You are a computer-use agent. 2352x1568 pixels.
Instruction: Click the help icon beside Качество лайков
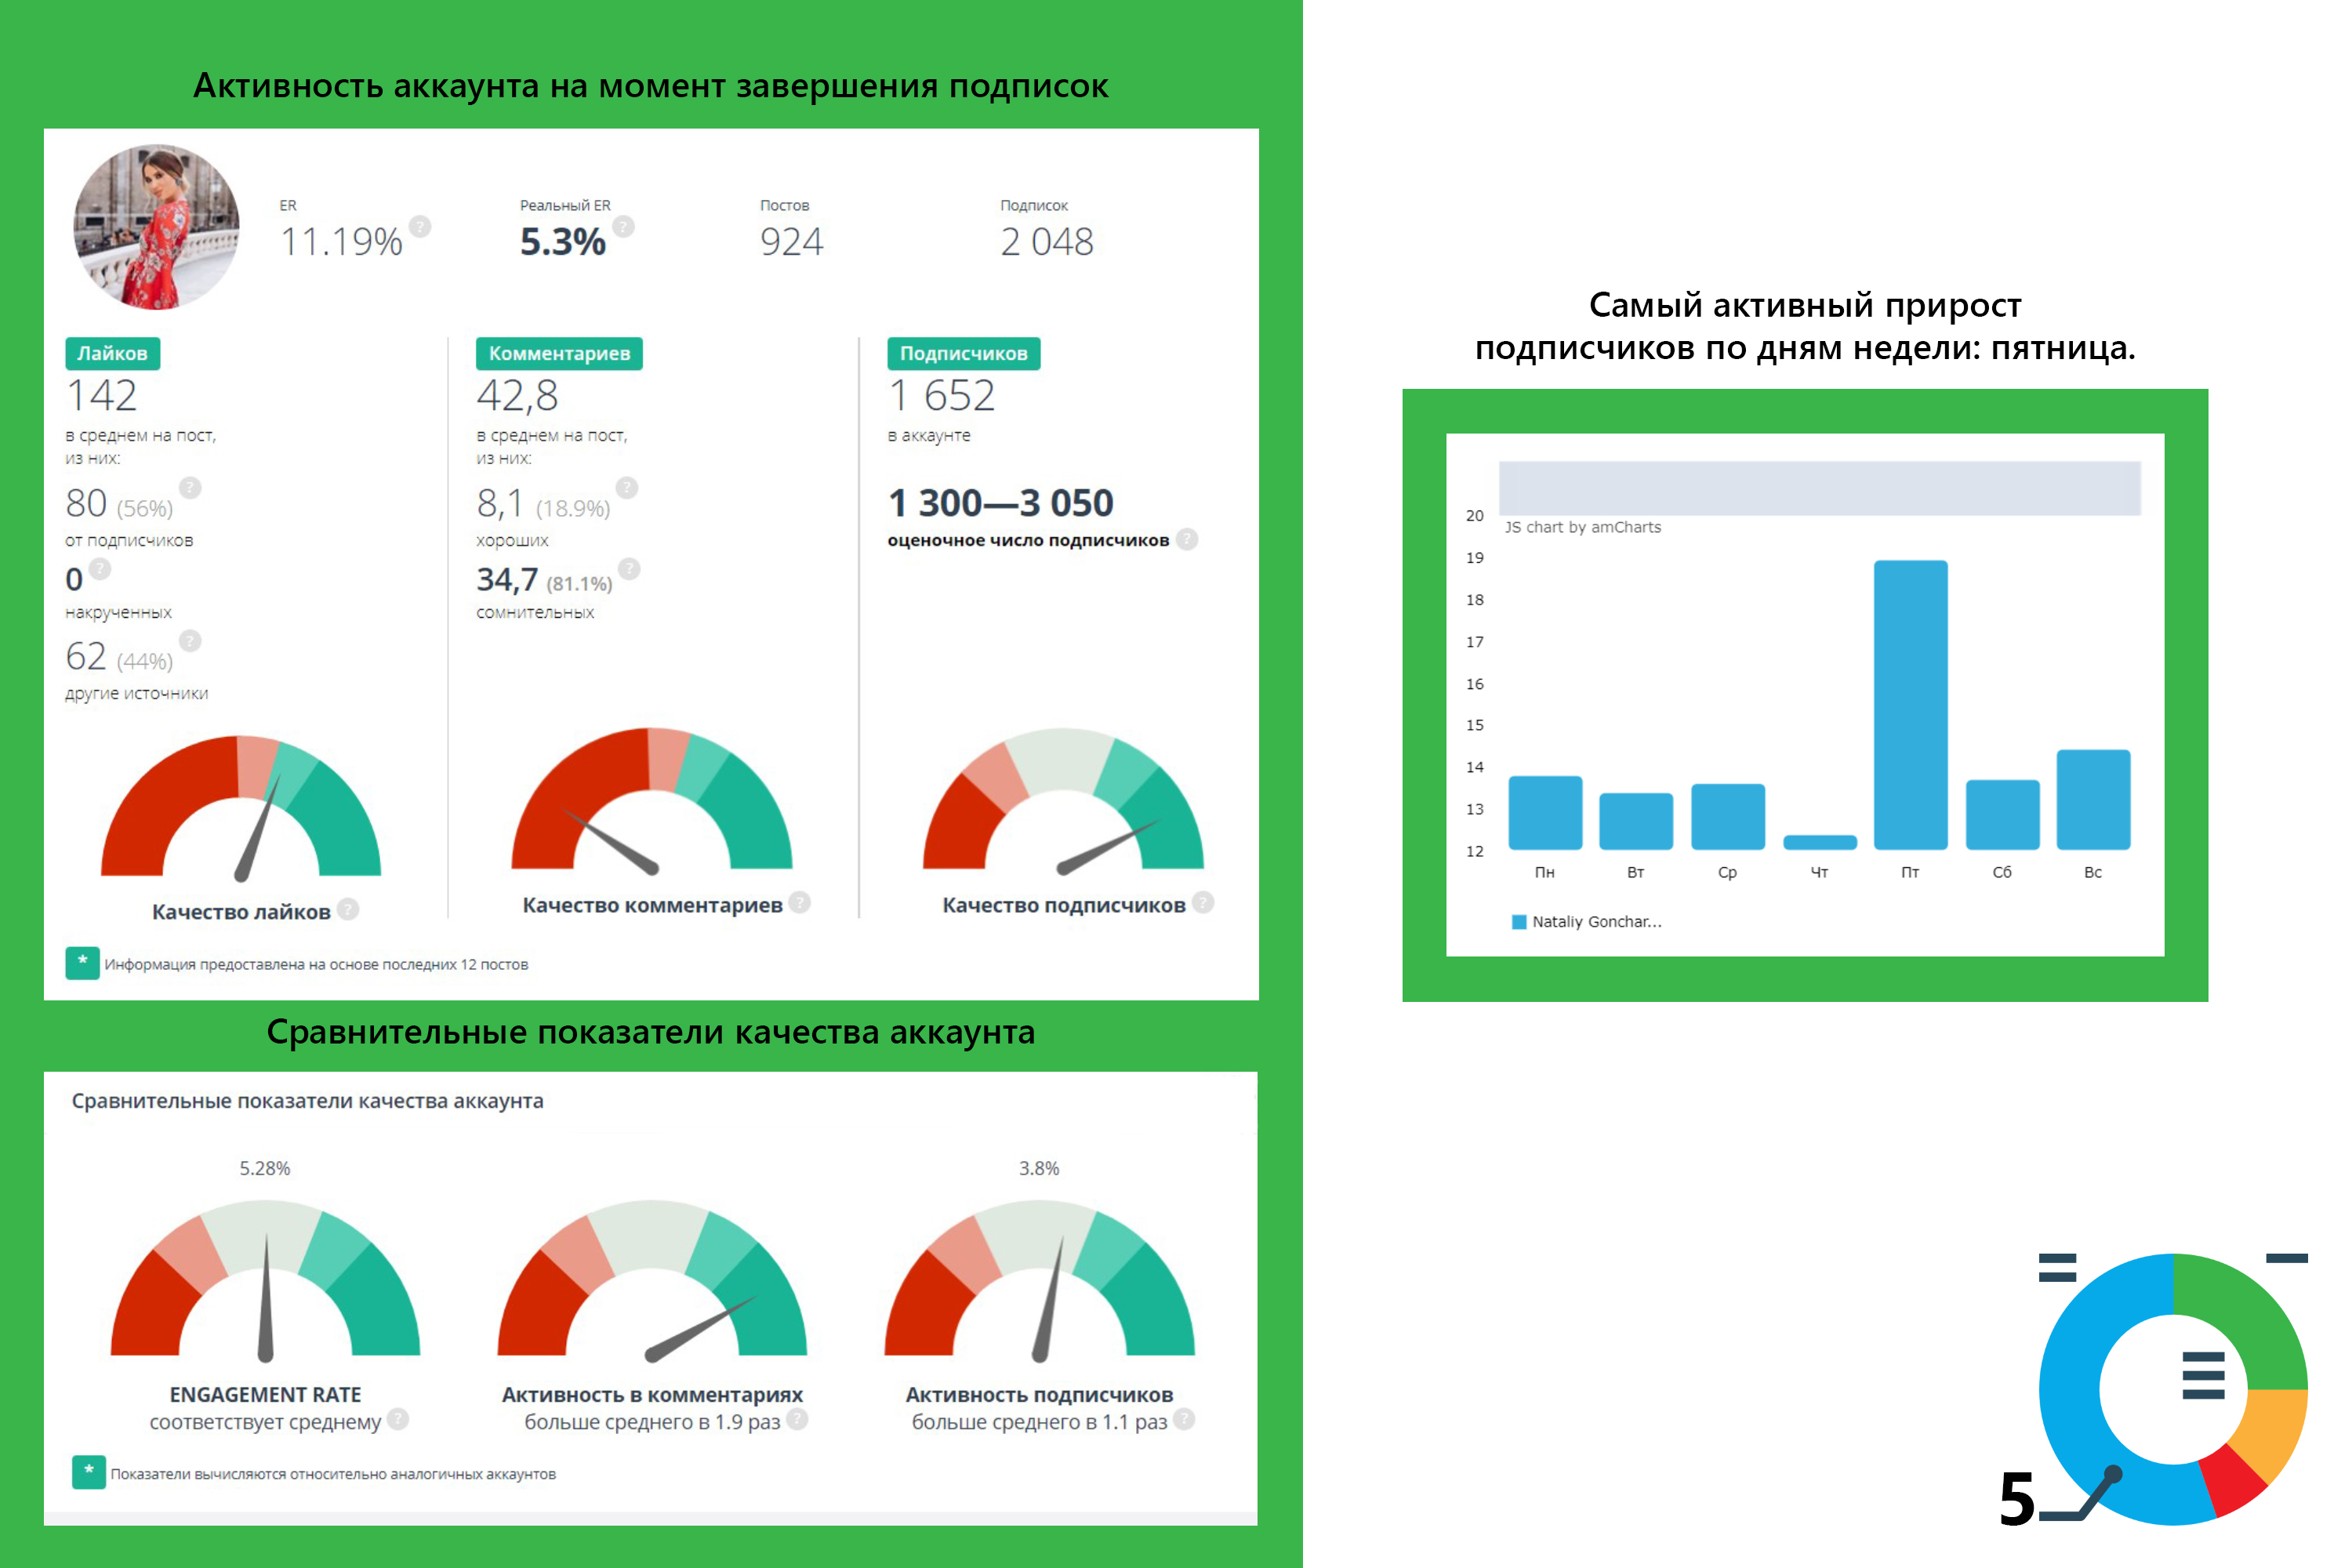point(348,909)
